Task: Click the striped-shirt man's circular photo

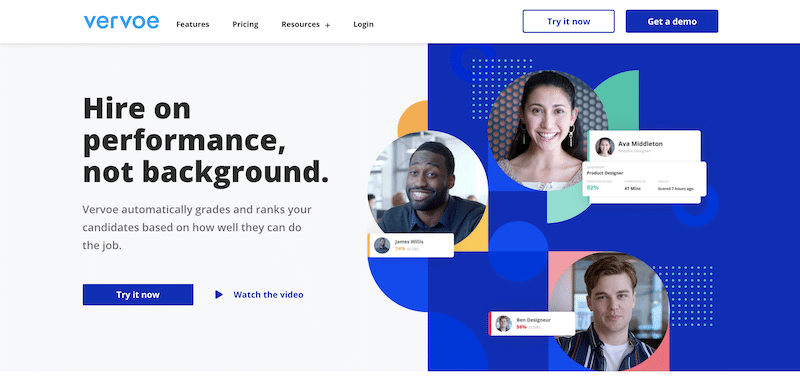Action: coord(609,312)
